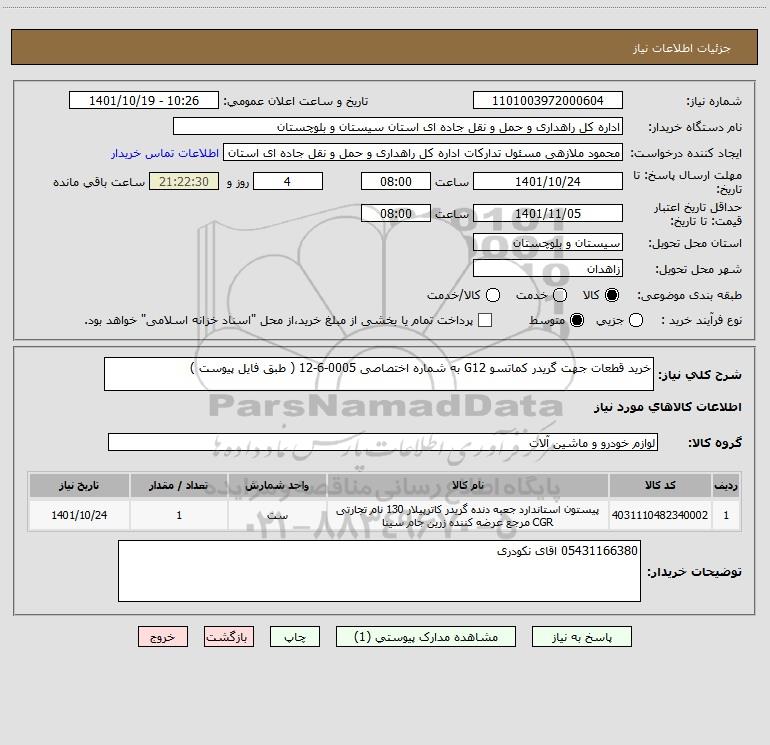Click the اطلاعات کالاهای مورد نیاز heading
This screenshot has height=745, width=770.
(668, 407)
